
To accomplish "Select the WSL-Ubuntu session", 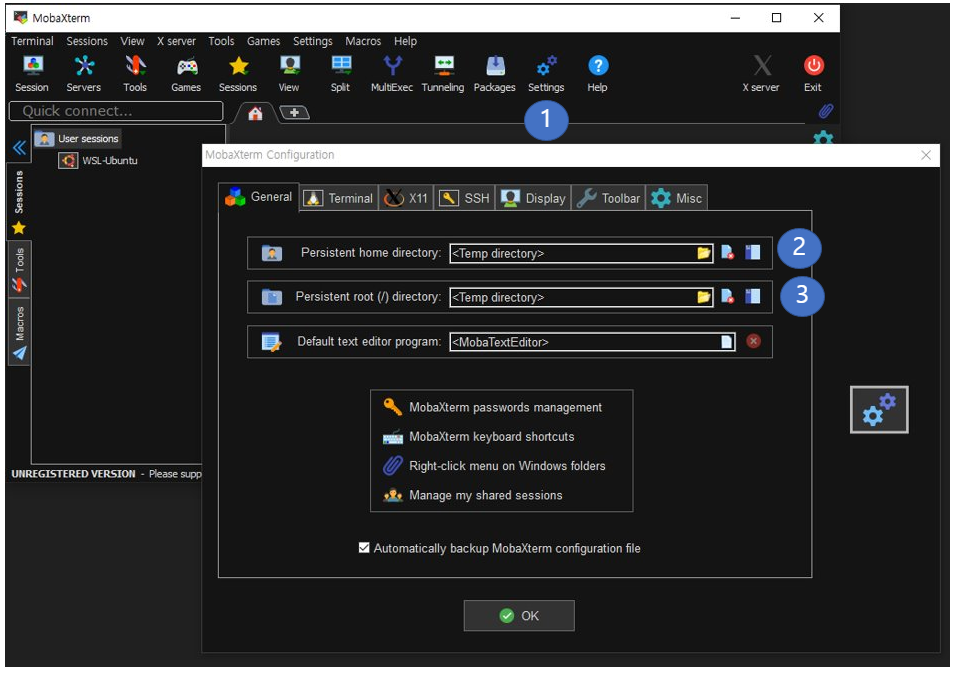I will click(x=98, y=161).
